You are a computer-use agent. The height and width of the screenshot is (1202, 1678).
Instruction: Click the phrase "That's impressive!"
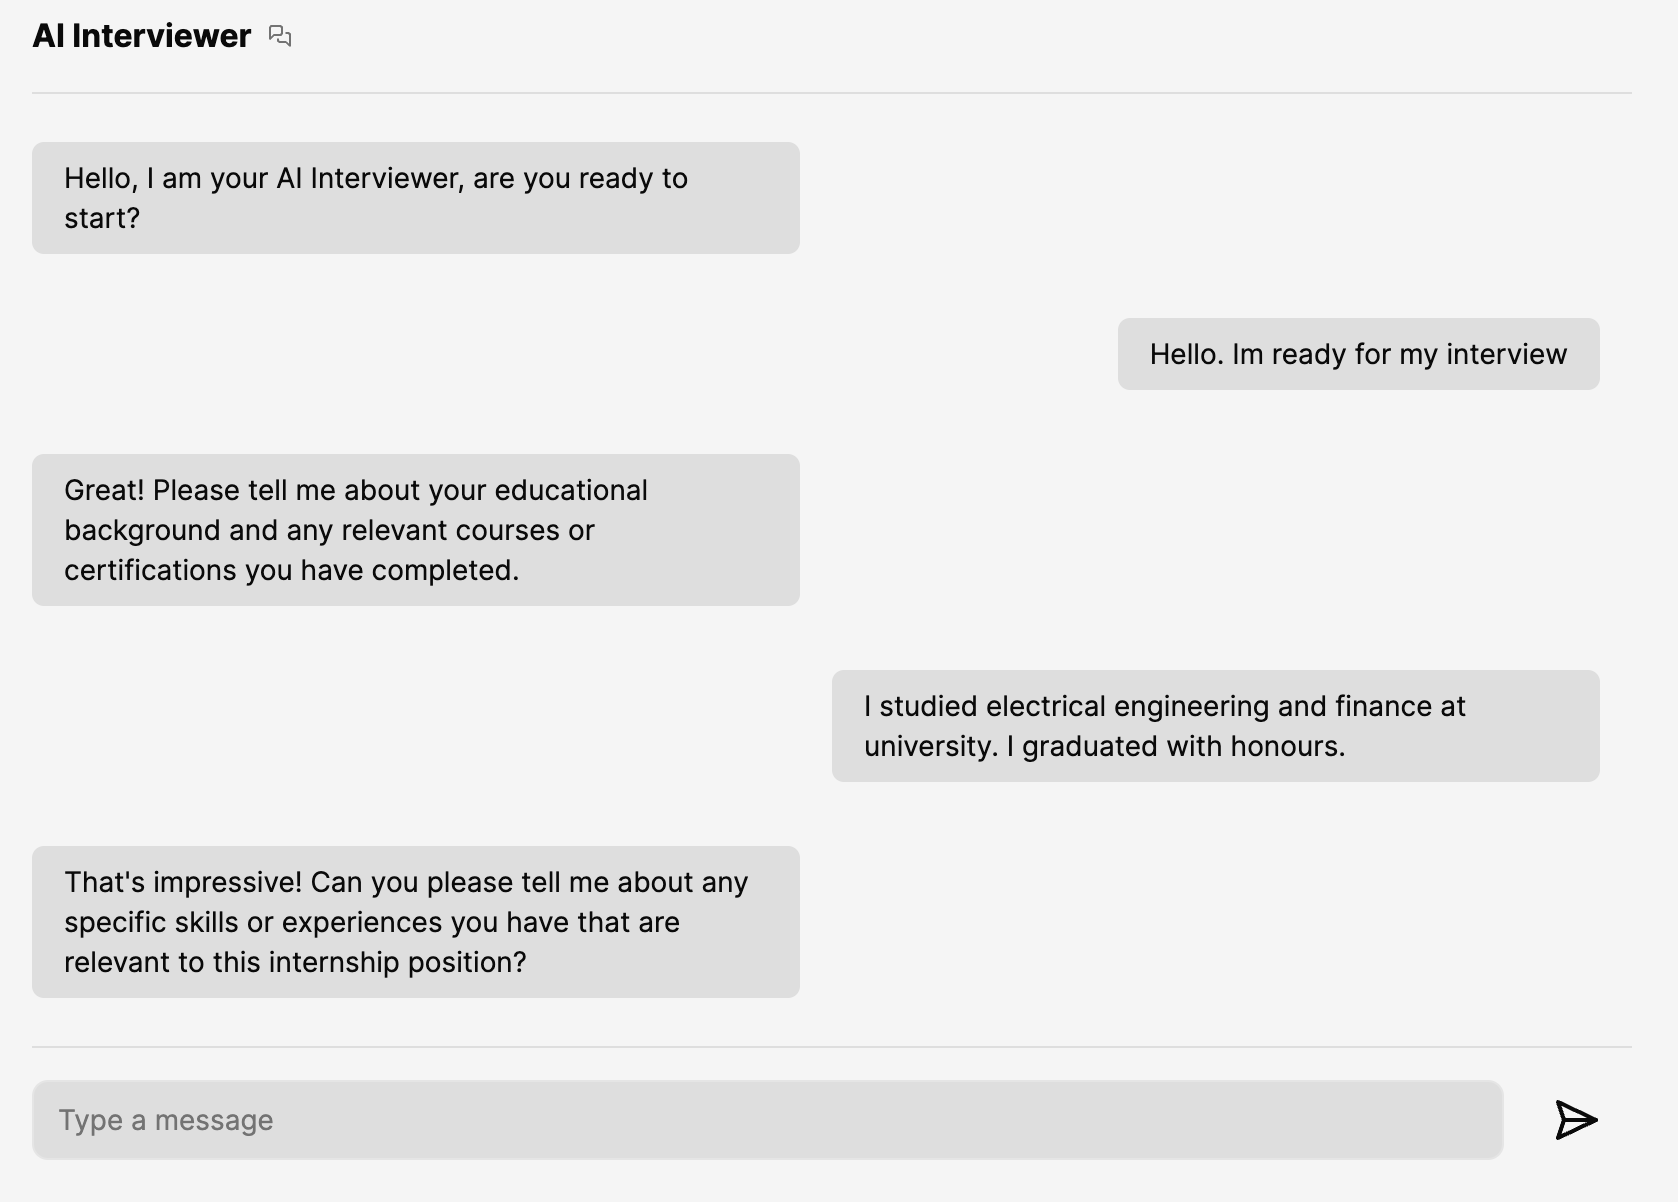pos(182,882)
